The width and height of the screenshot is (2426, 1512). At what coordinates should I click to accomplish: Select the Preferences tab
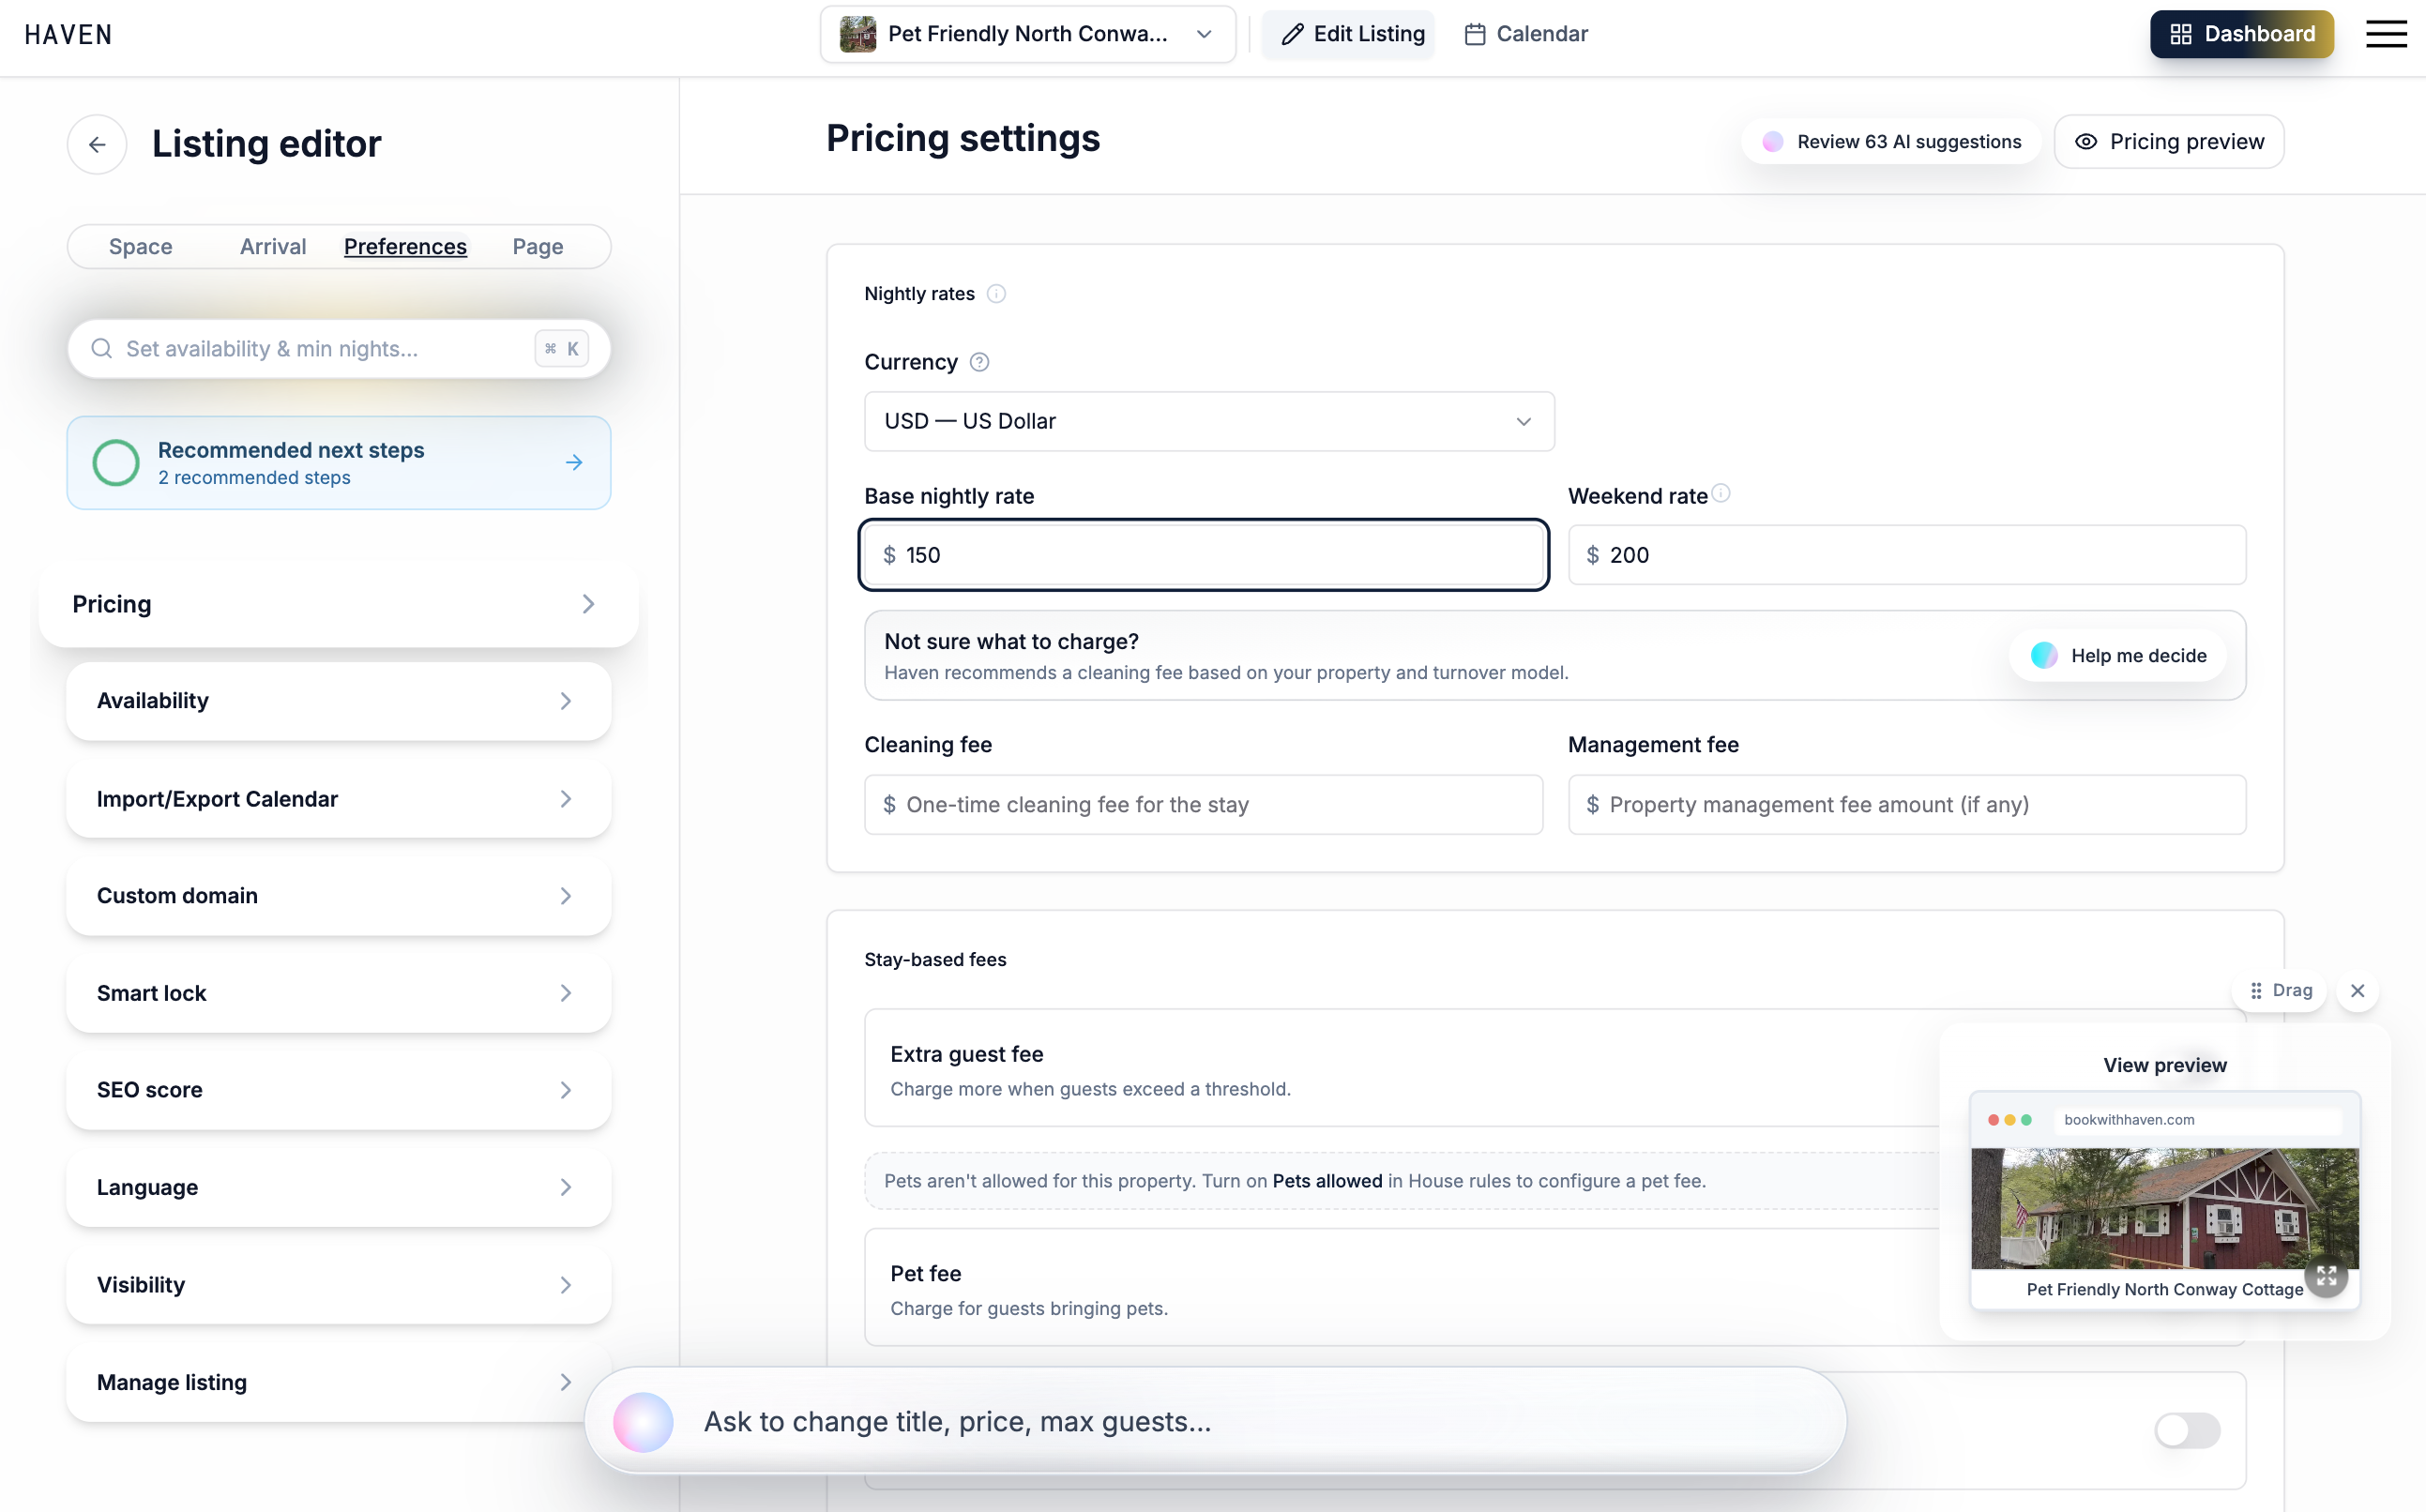coord(405,247)
